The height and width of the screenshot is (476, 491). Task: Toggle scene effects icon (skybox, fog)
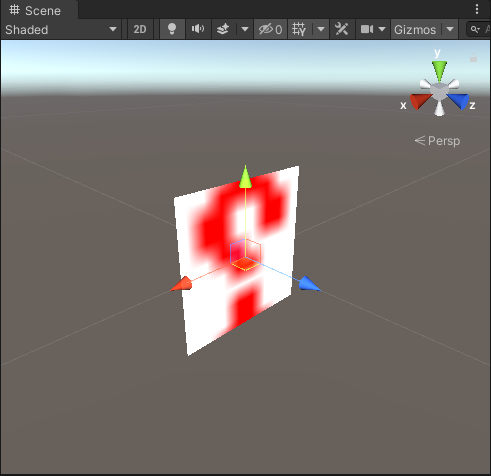[223, 29]
